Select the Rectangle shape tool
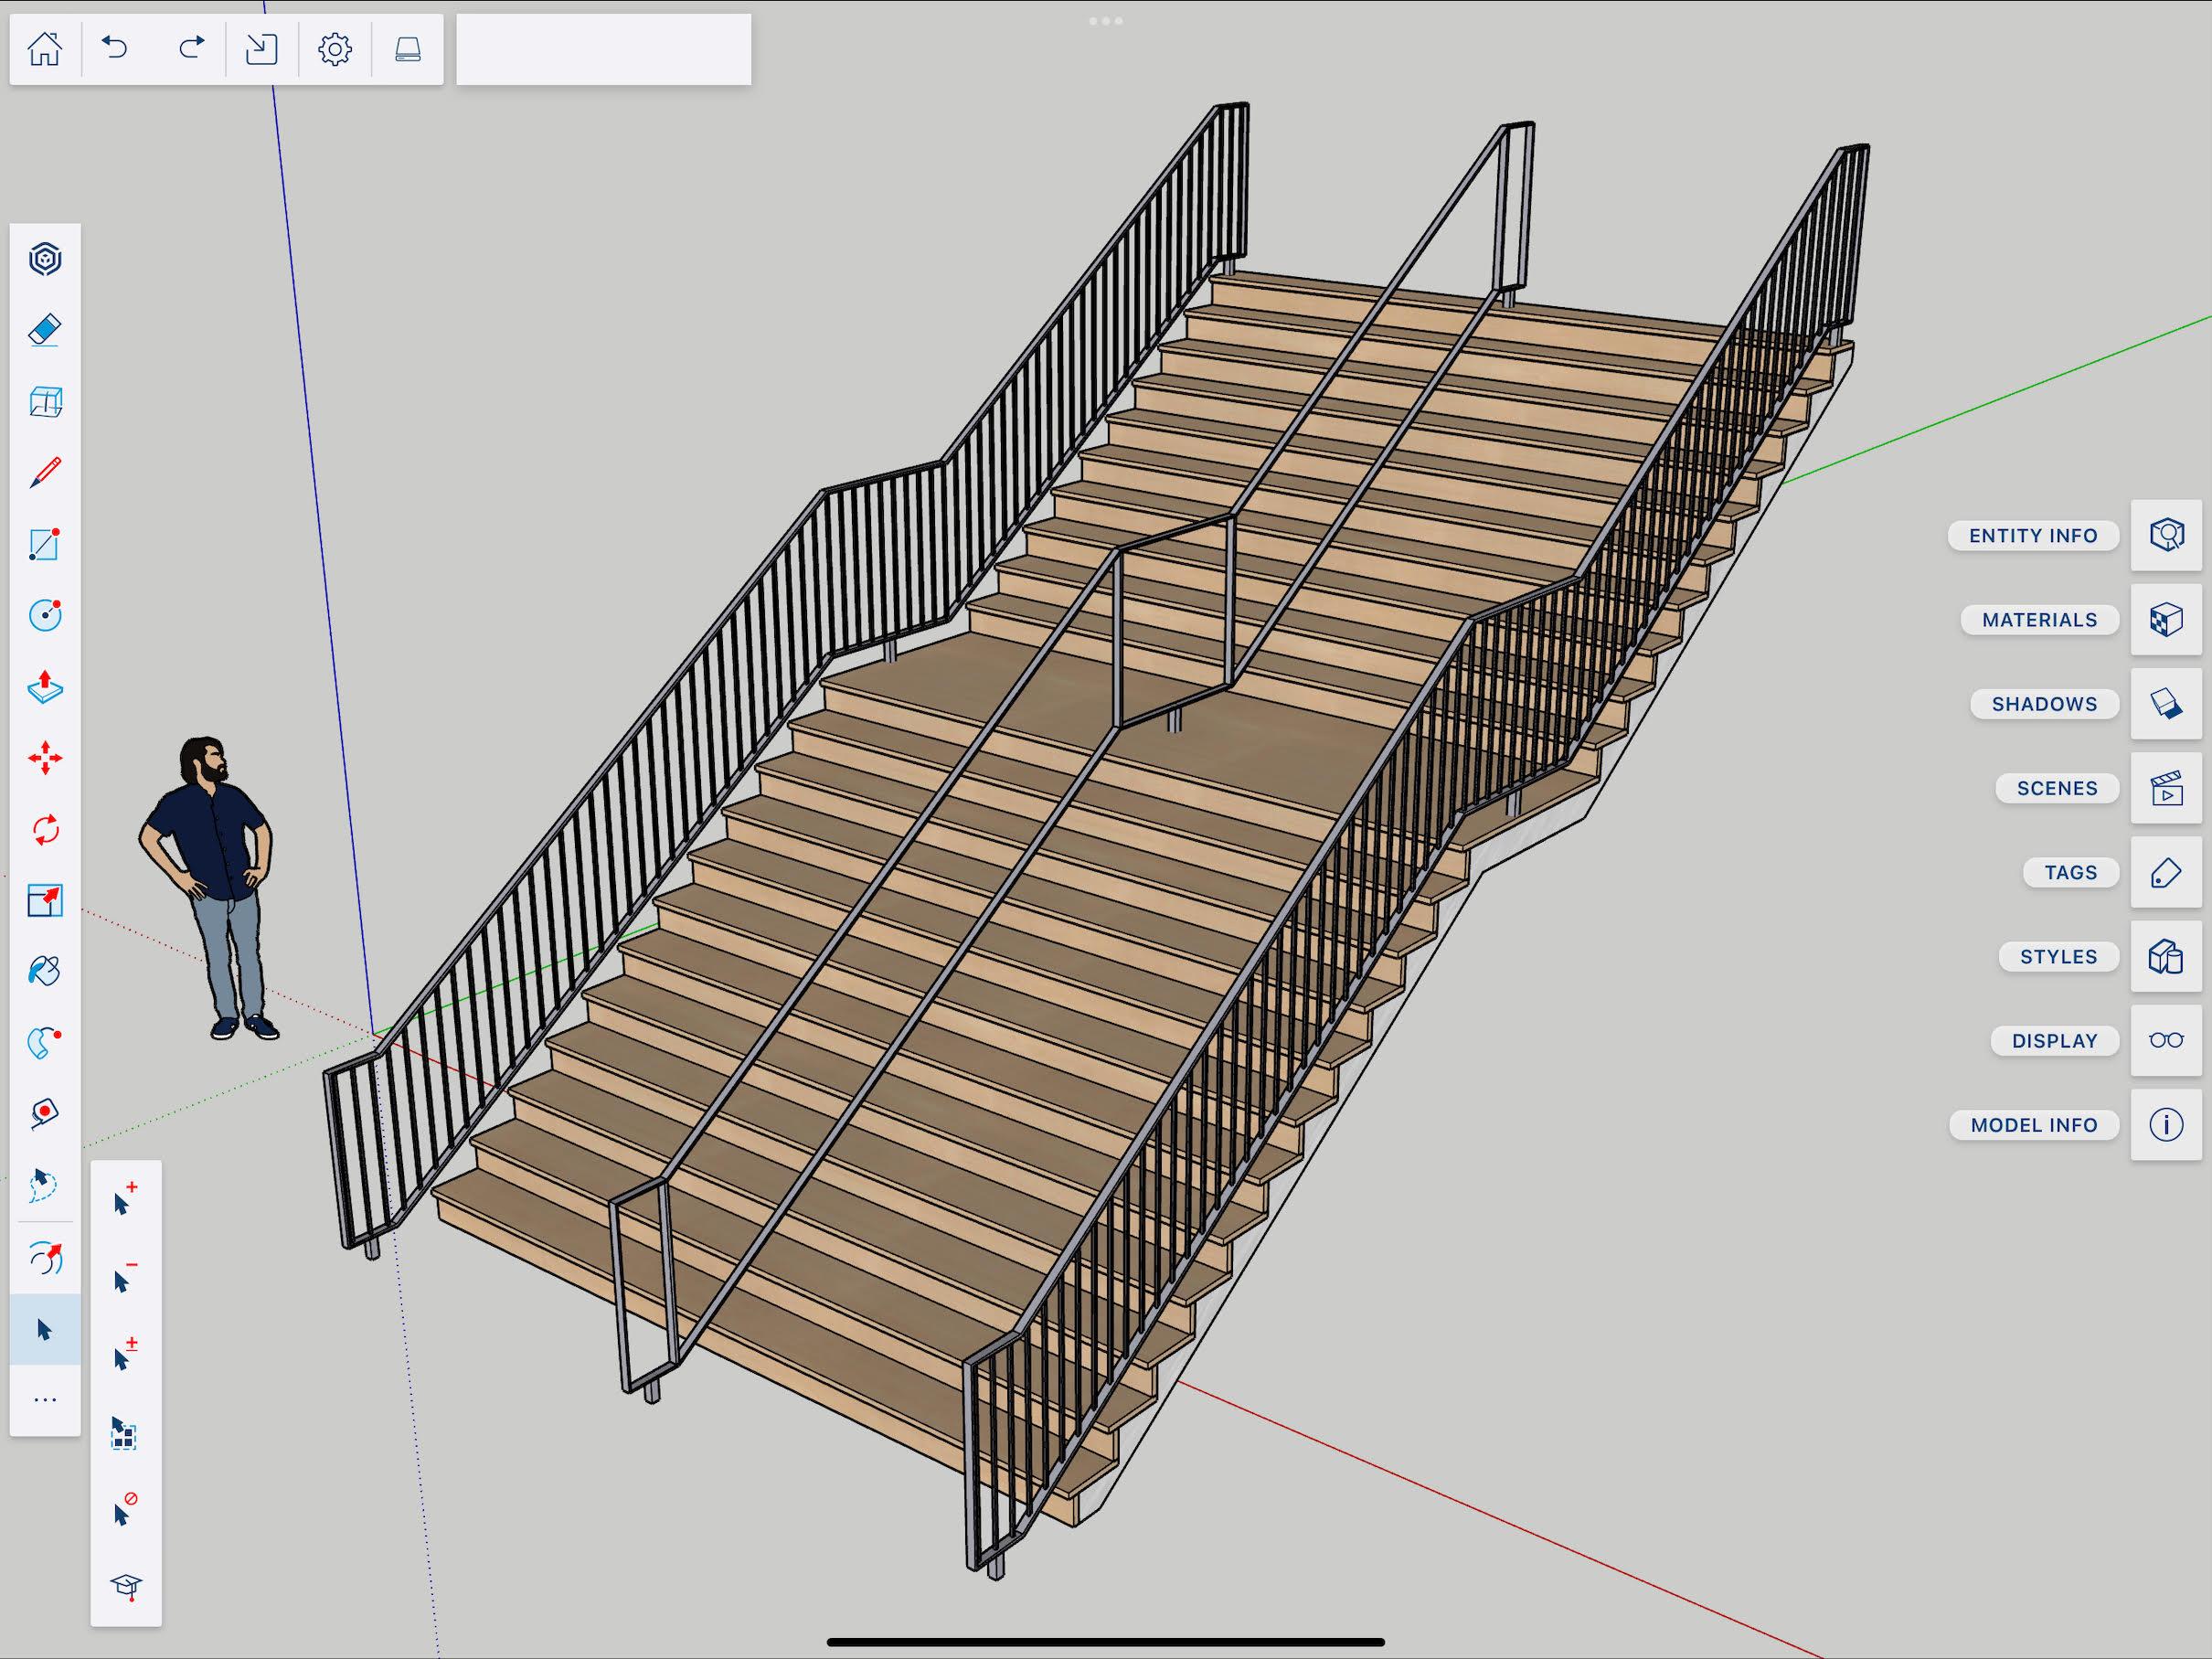This screenshot has height=1659, width=2212. [x=45, y=544]
